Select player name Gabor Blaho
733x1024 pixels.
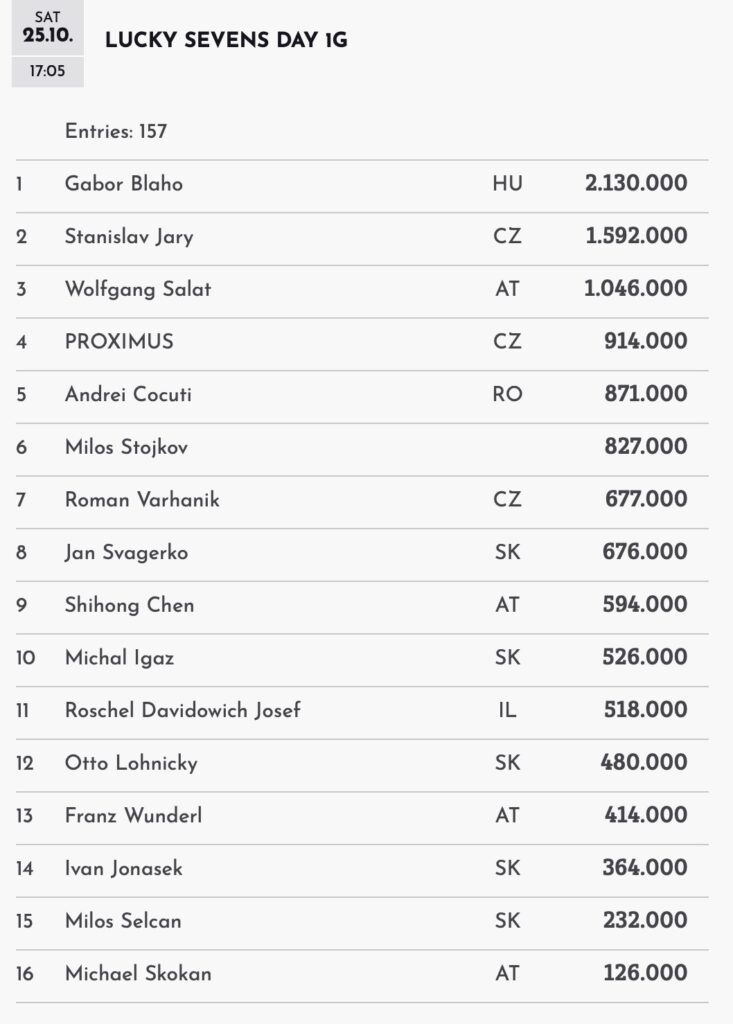[123, 184]
